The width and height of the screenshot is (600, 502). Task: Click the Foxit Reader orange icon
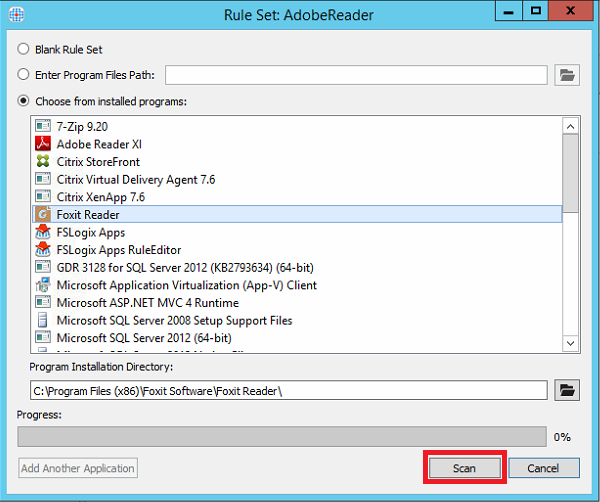click(43, 214)
